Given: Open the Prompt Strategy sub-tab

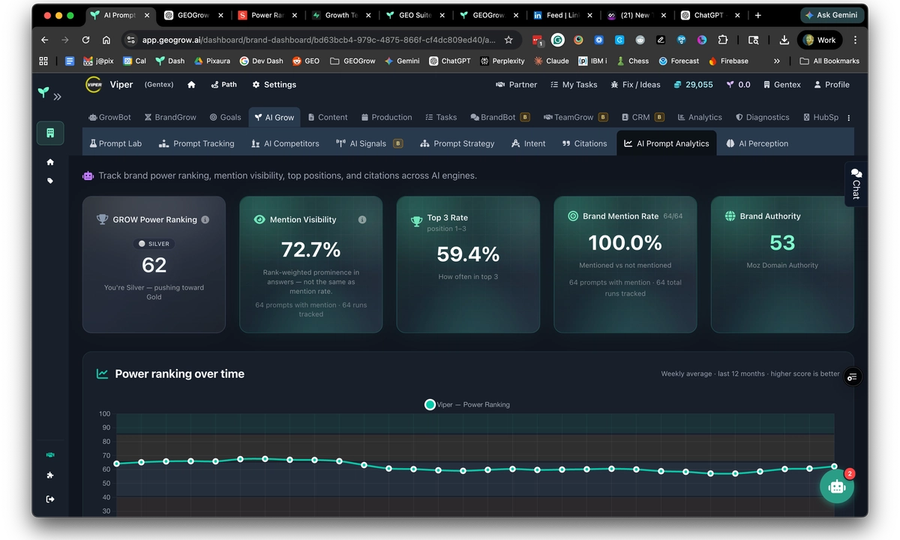Looking at the screenshot, I should pyautogui.click(x=457, y=143).
